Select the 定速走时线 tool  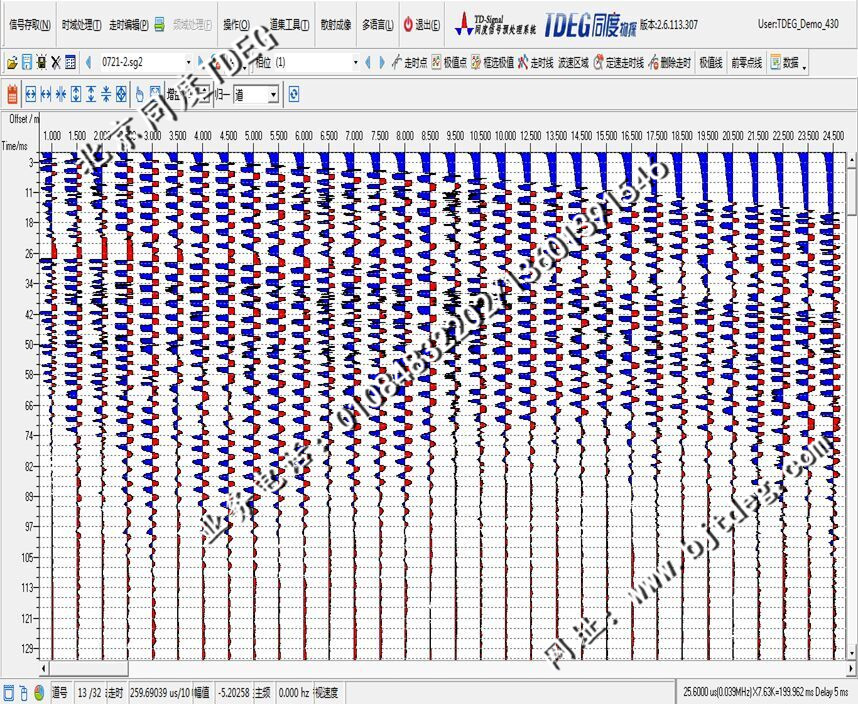(x=618, y=63)
